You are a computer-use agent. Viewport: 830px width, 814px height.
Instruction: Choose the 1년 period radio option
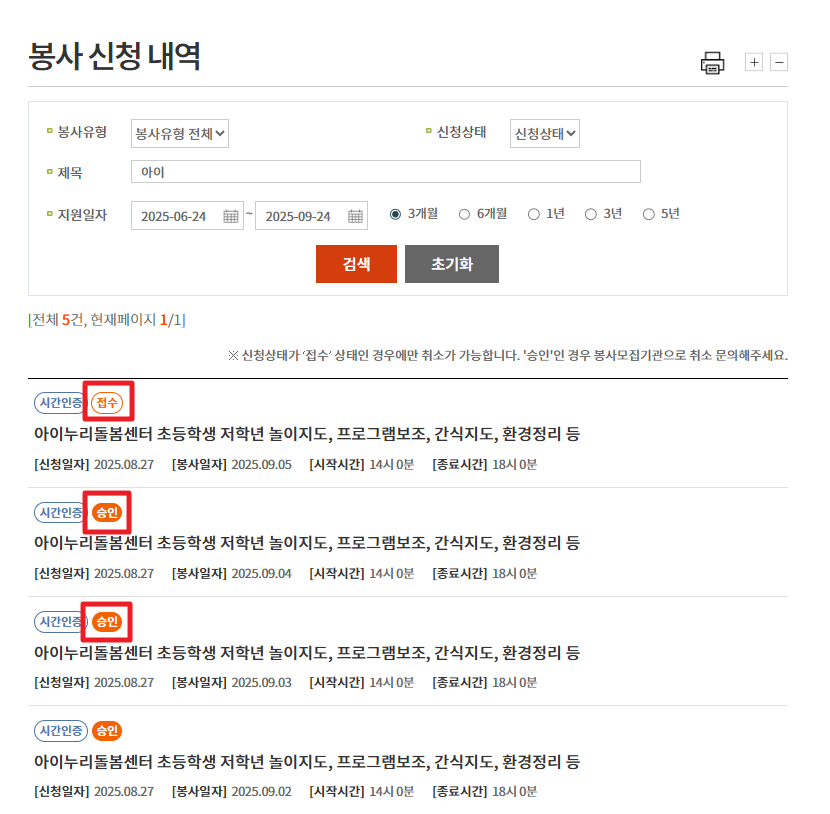(534, 214)
